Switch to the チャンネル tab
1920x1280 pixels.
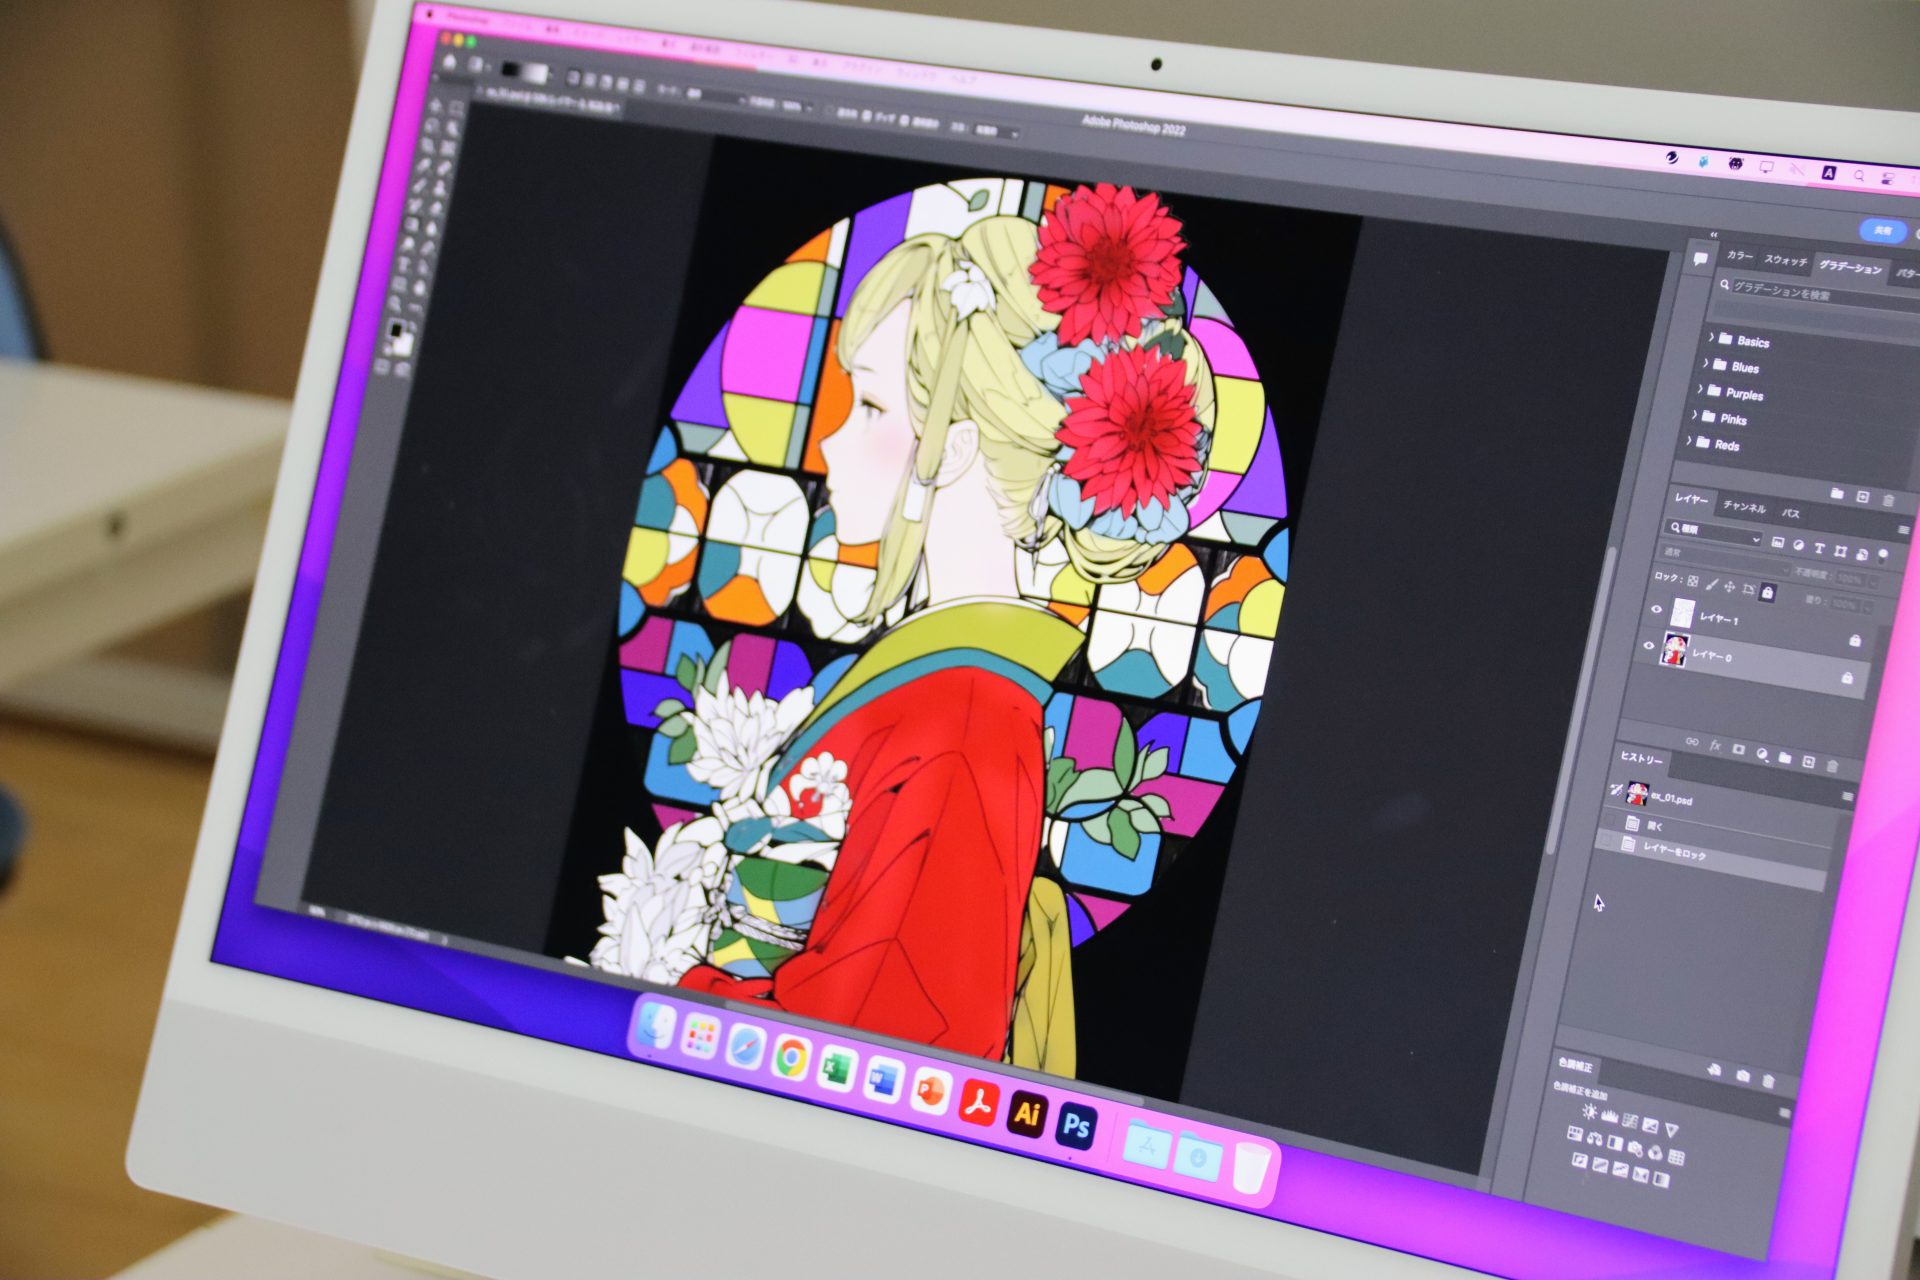[1744, 507]
